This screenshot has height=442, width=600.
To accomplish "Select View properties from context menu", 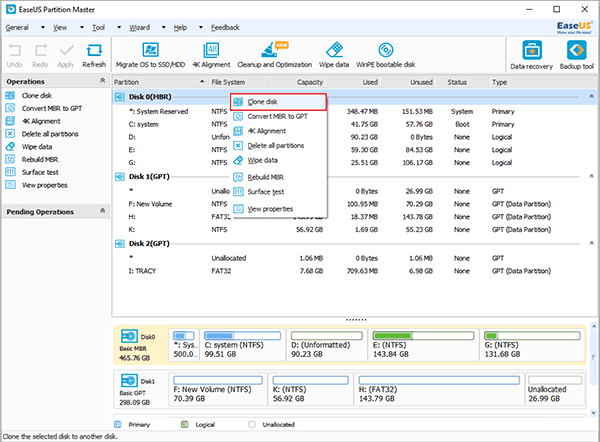I will 278,209.
